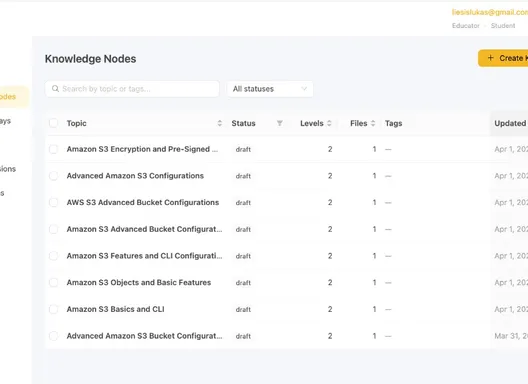Check the Amazon S3 Encryption and Pre-Signed row
The image size is (528, 384).
pyautogui.click(x=53, y=149)
